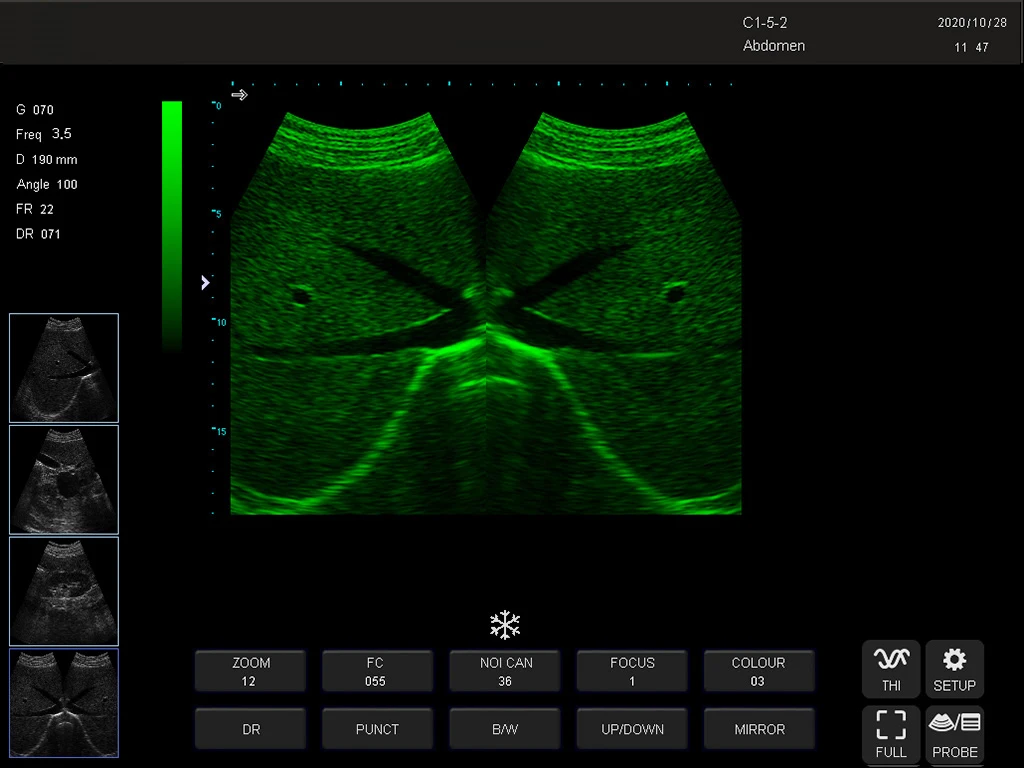The height and width of the screenshot is (768, 1024).
Task: Click the snowflake freeze icon
Action: [x=505, y=626]
